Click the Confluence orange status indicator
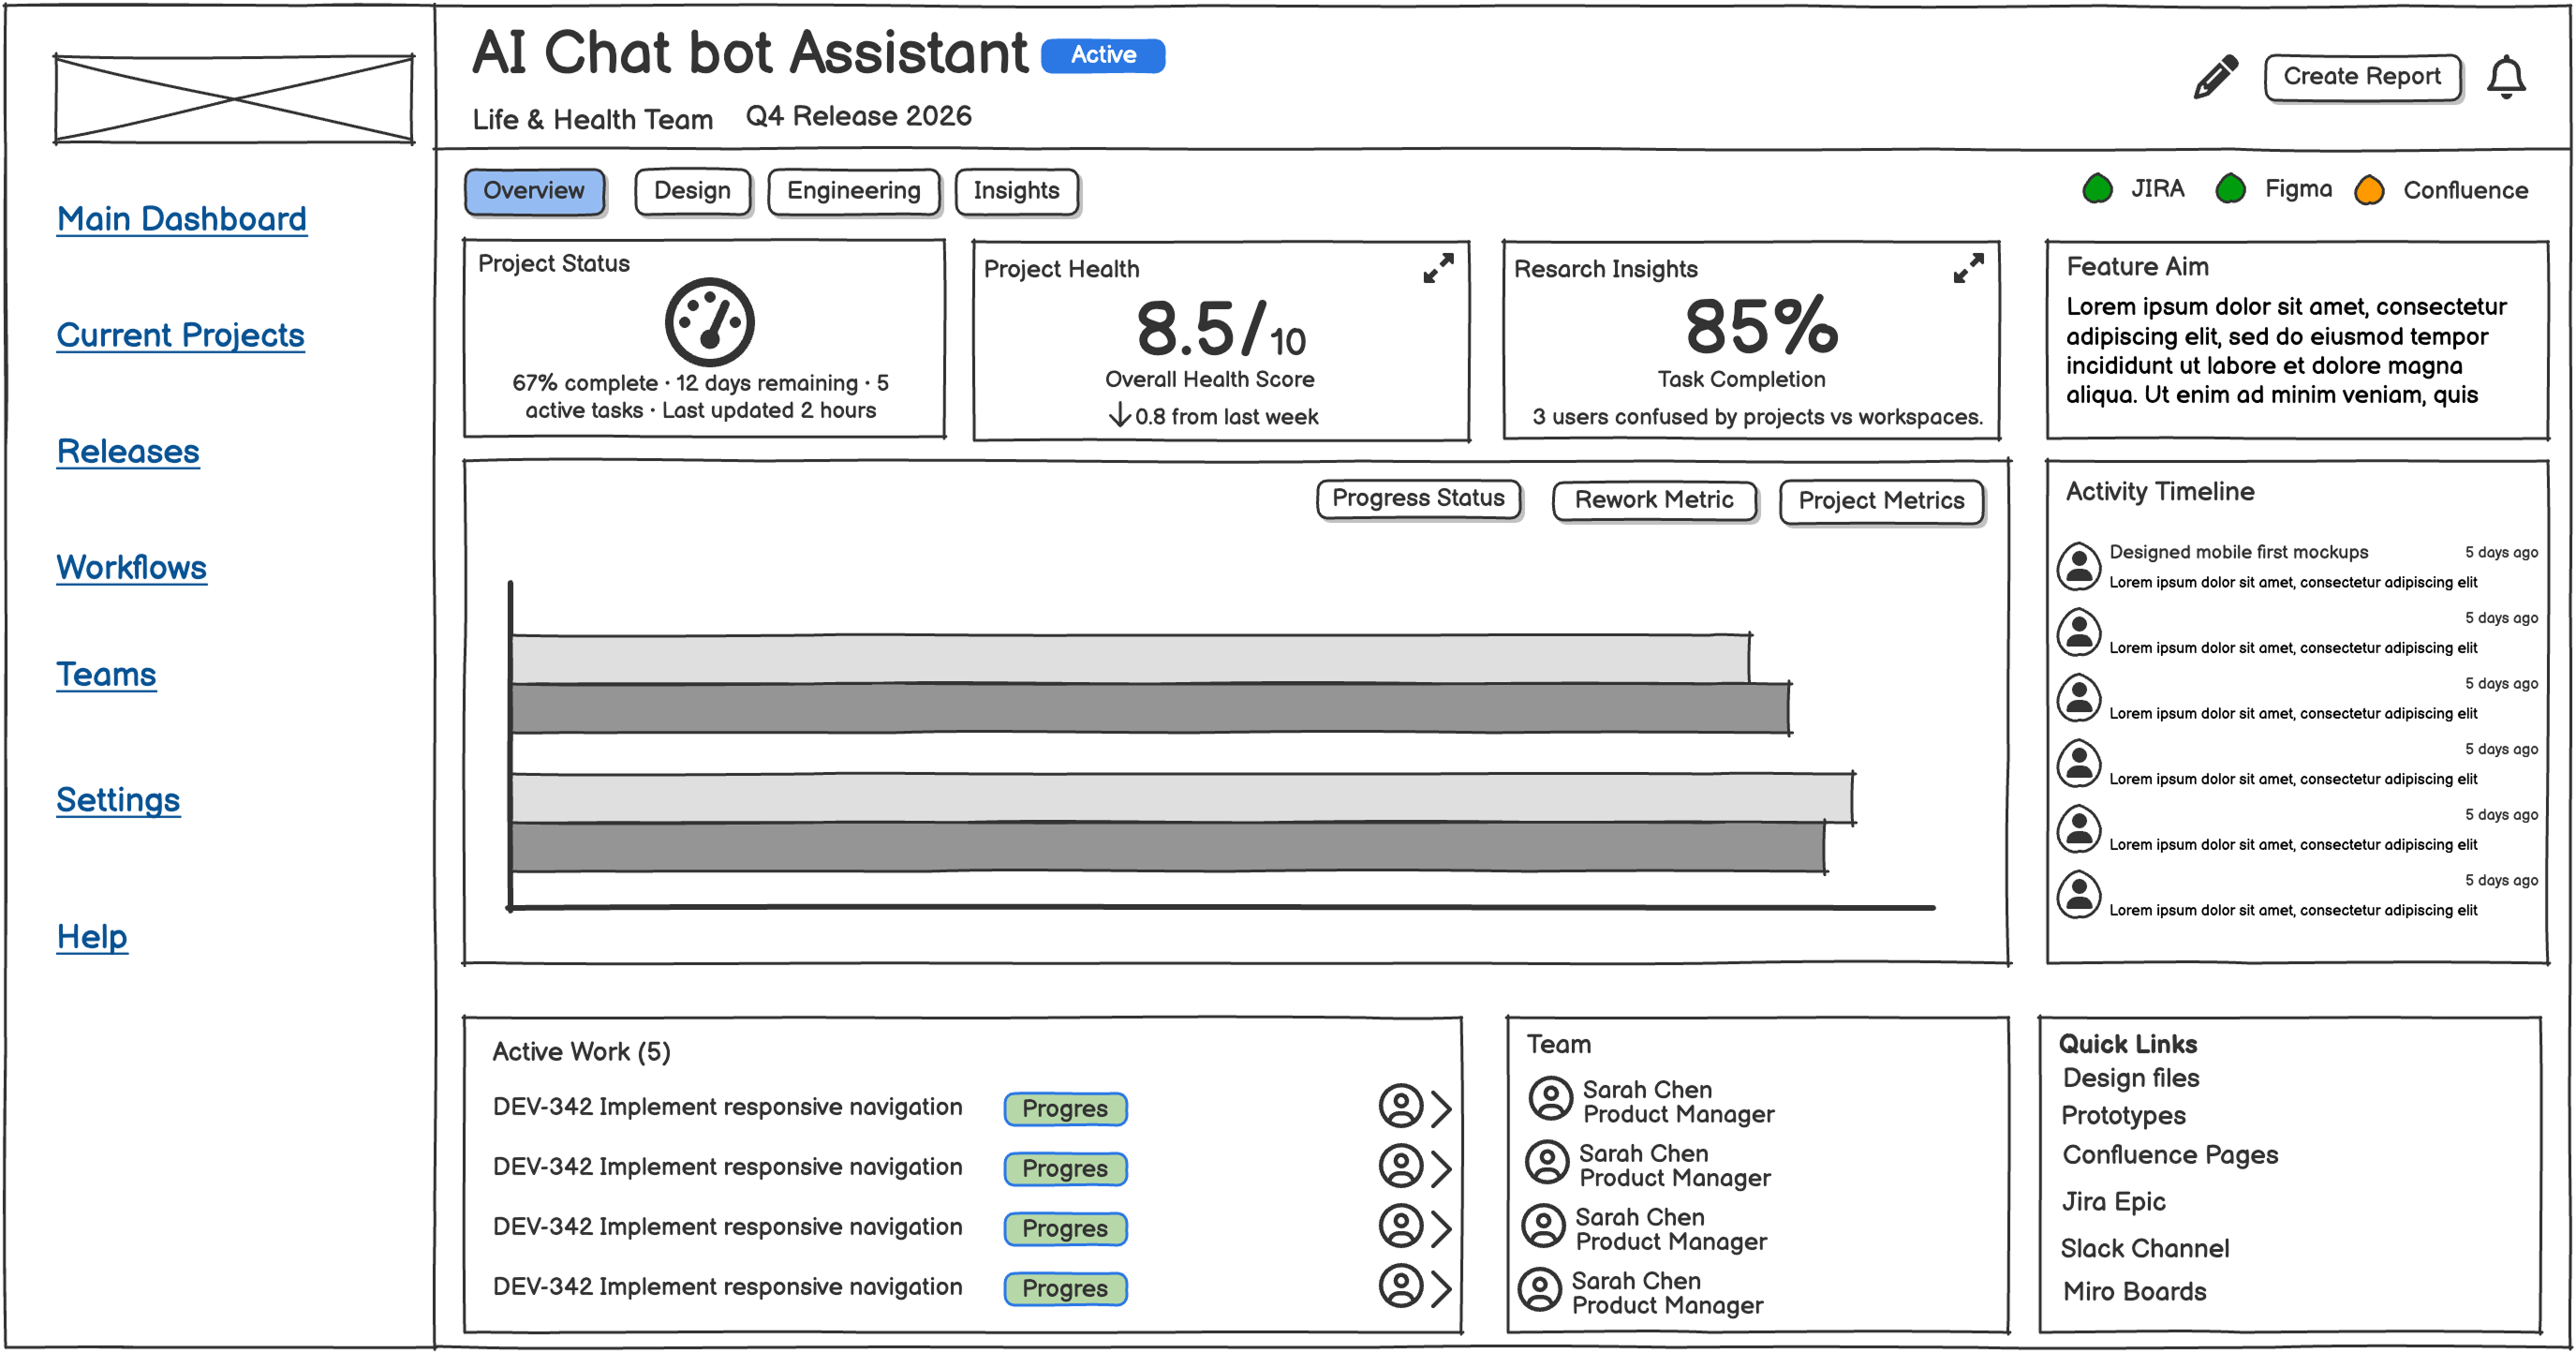The image size is (2576, 1353). (2368, 190)
